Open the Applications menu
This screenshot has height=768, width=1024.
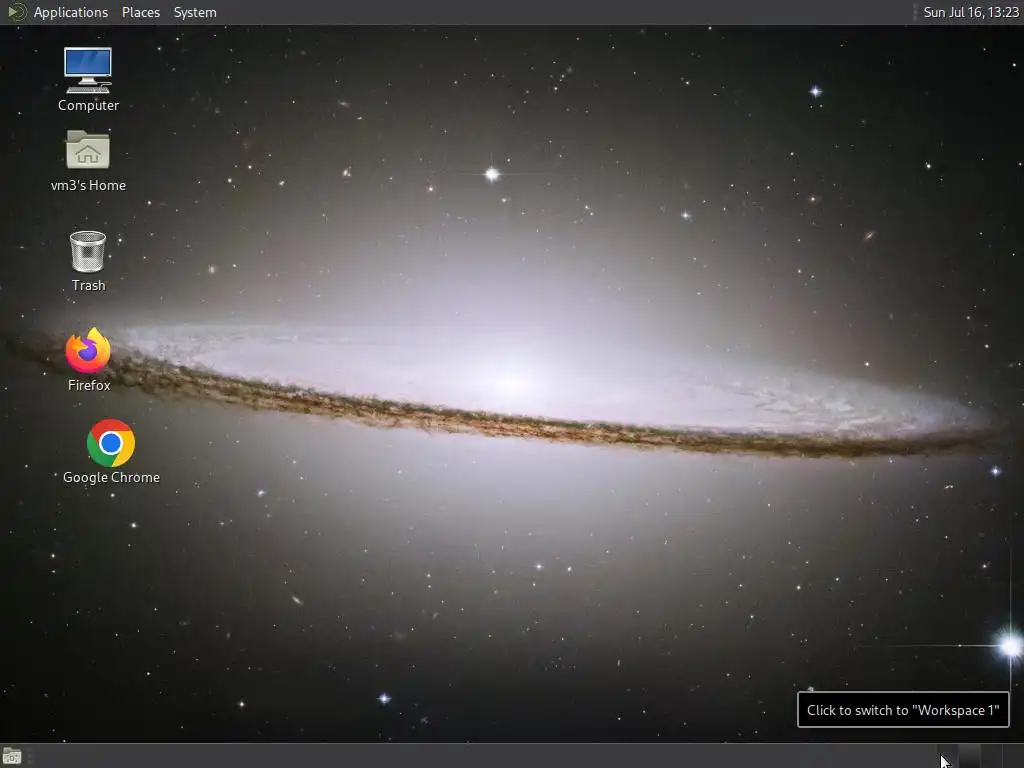tap(71, 12)
